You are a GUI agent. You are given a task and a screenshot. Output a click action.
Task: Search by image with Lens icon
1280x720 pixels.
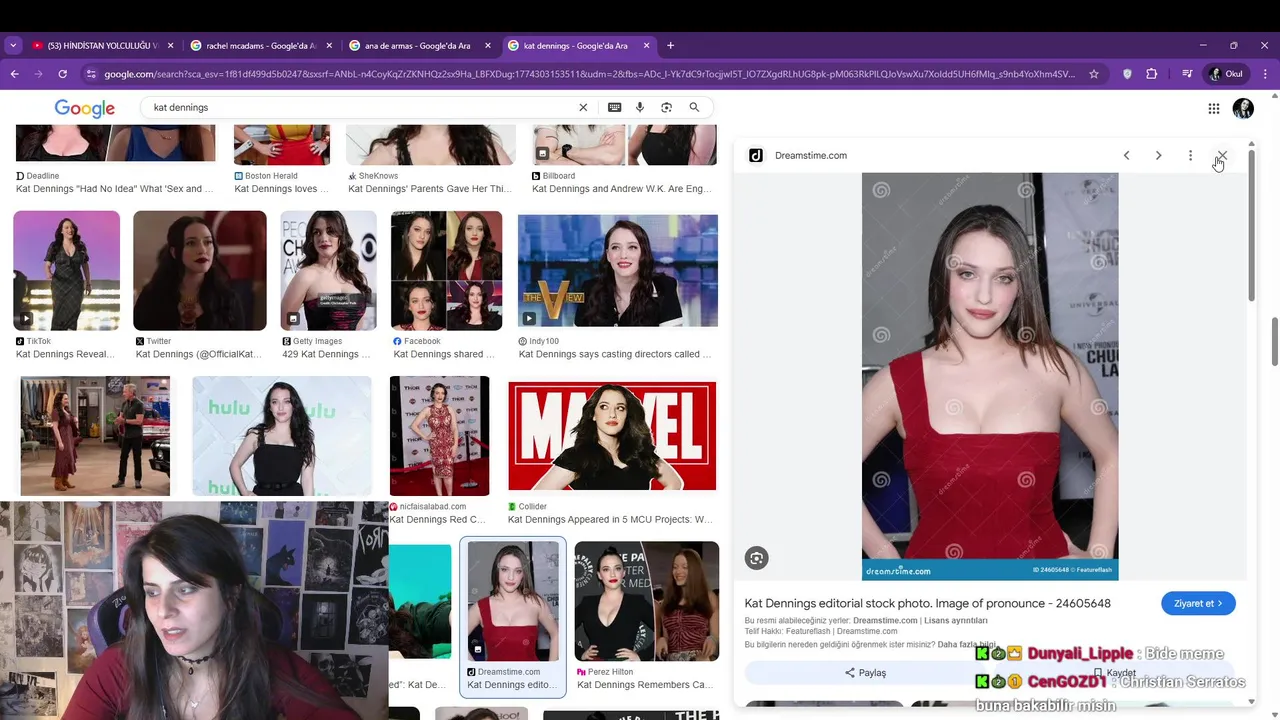pos(666,107)
